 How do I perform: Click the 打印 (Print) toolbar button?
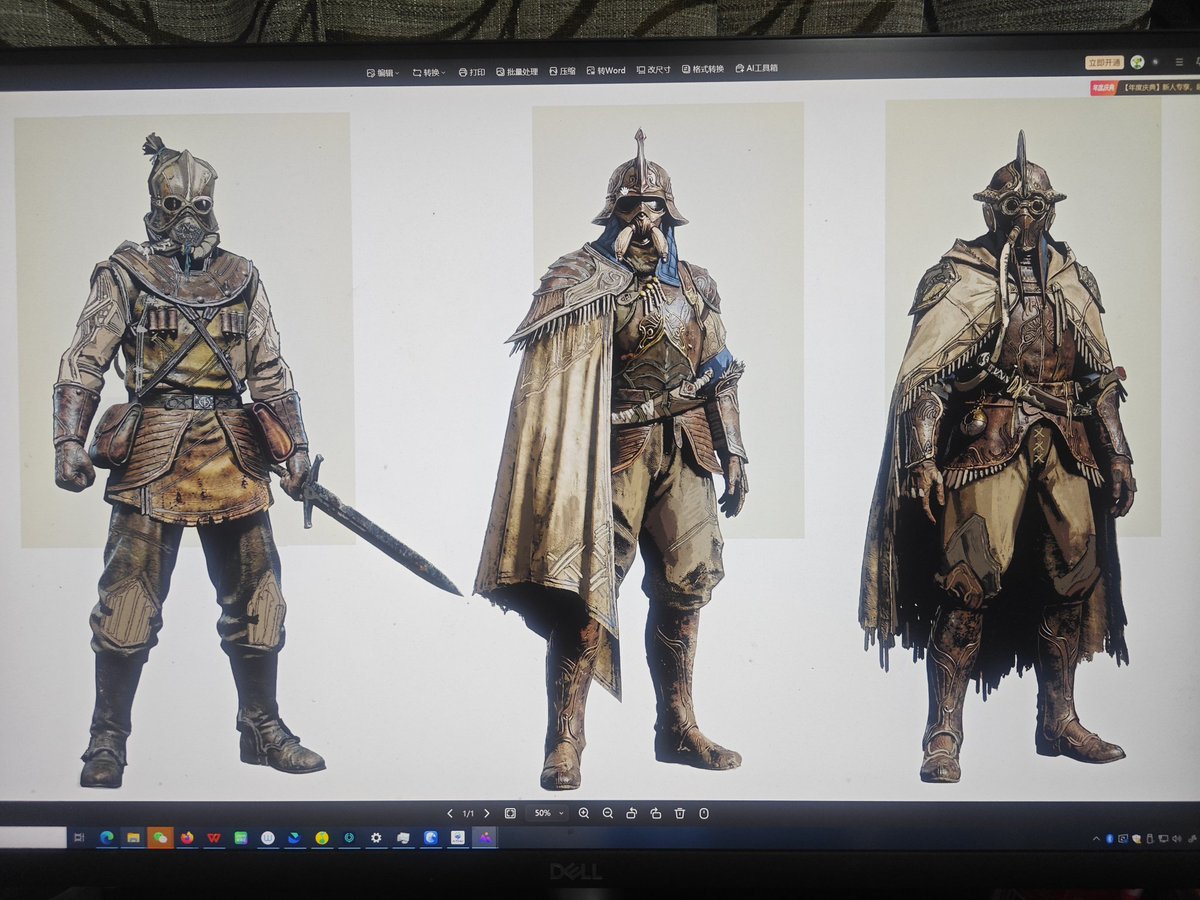click(x=472, y=72)
